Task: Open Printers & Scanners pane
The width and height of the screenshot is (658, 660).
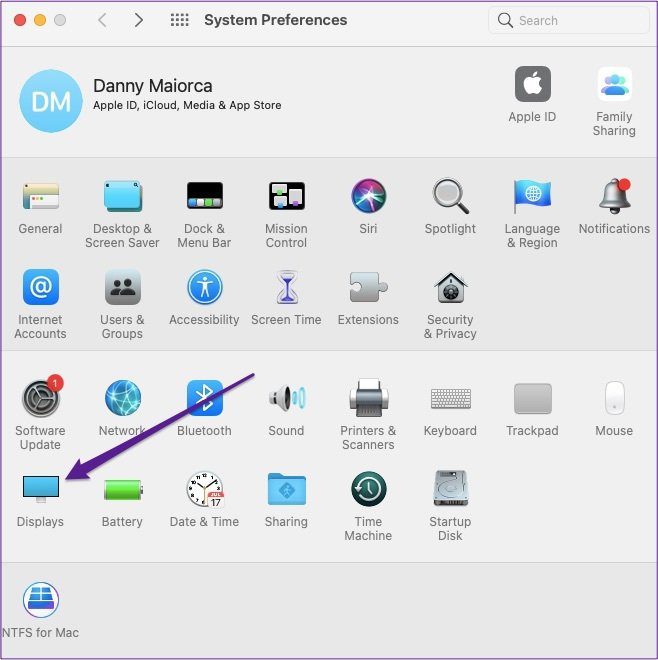Action: pyautogui.click(x=368, y=398)
